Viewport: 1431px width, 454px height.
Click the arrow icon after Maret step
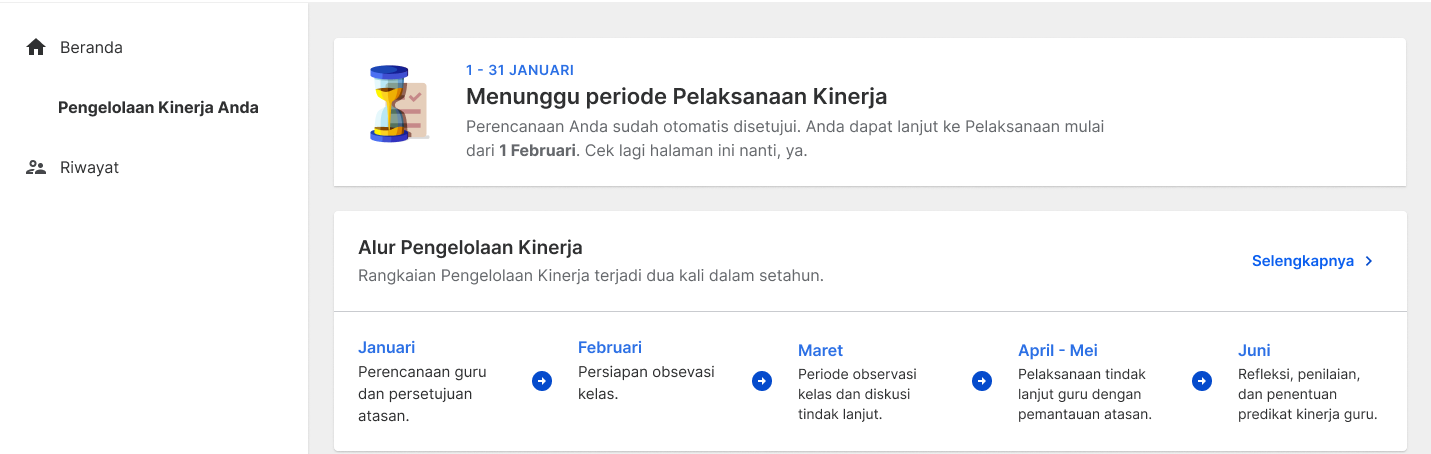click(x=982, y=381)
